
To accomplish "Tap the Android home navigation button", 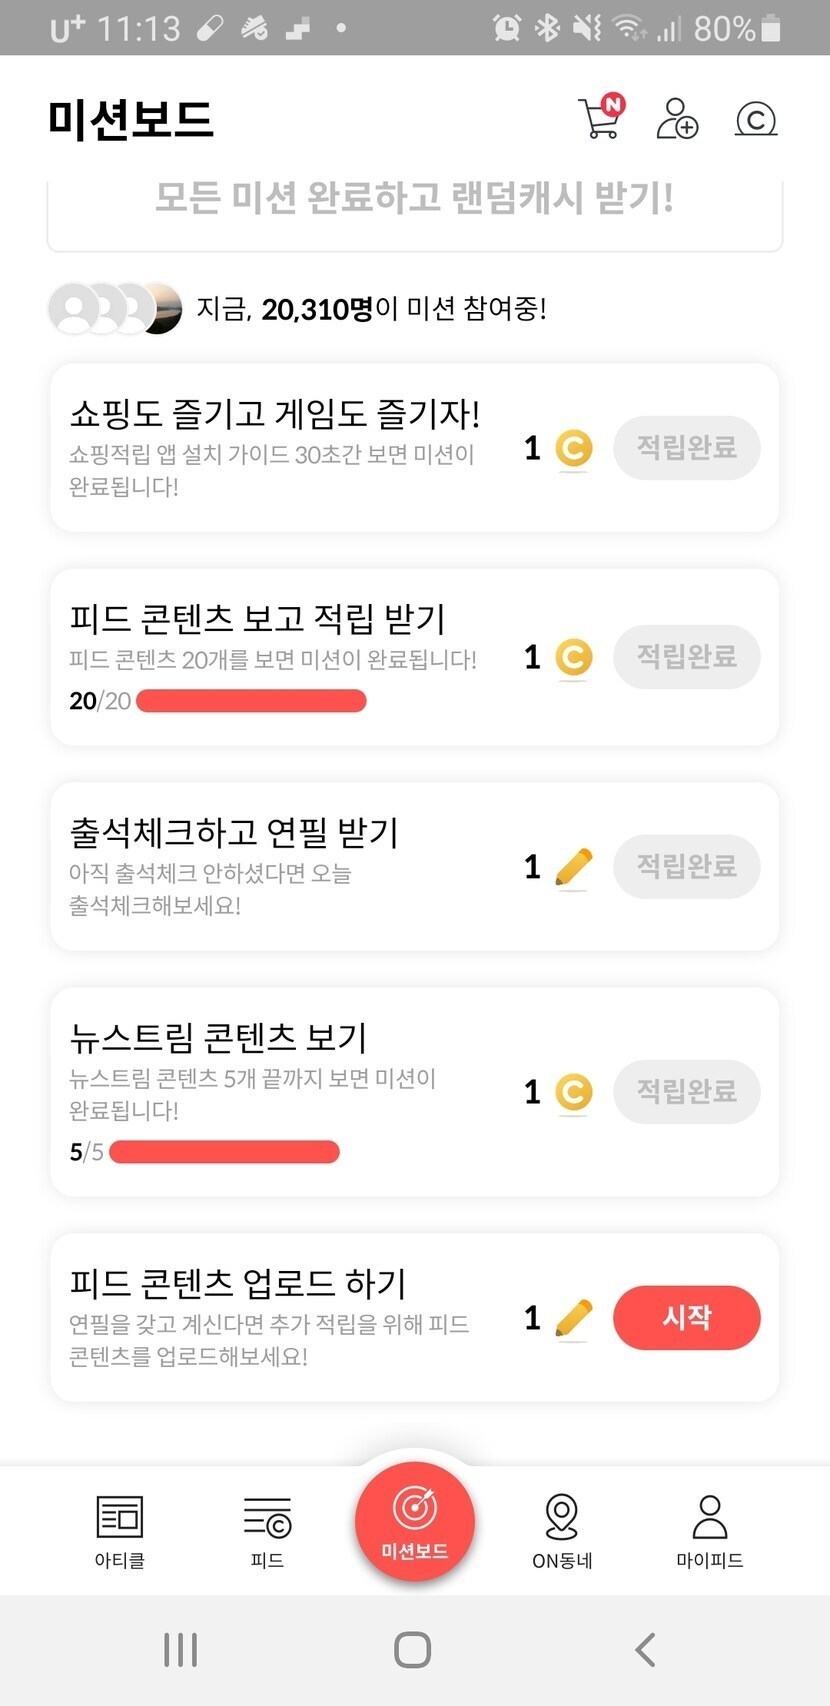I will [413, 1650].
